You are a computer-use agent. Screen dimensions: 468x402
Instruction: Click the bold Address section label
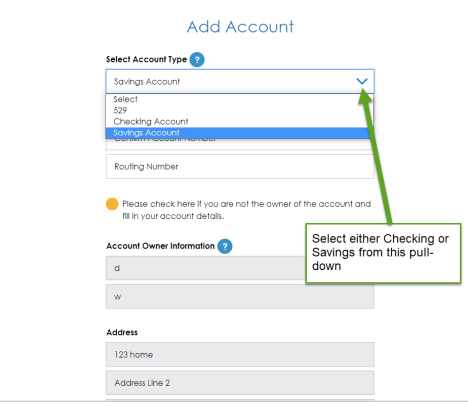click(122, 332)
